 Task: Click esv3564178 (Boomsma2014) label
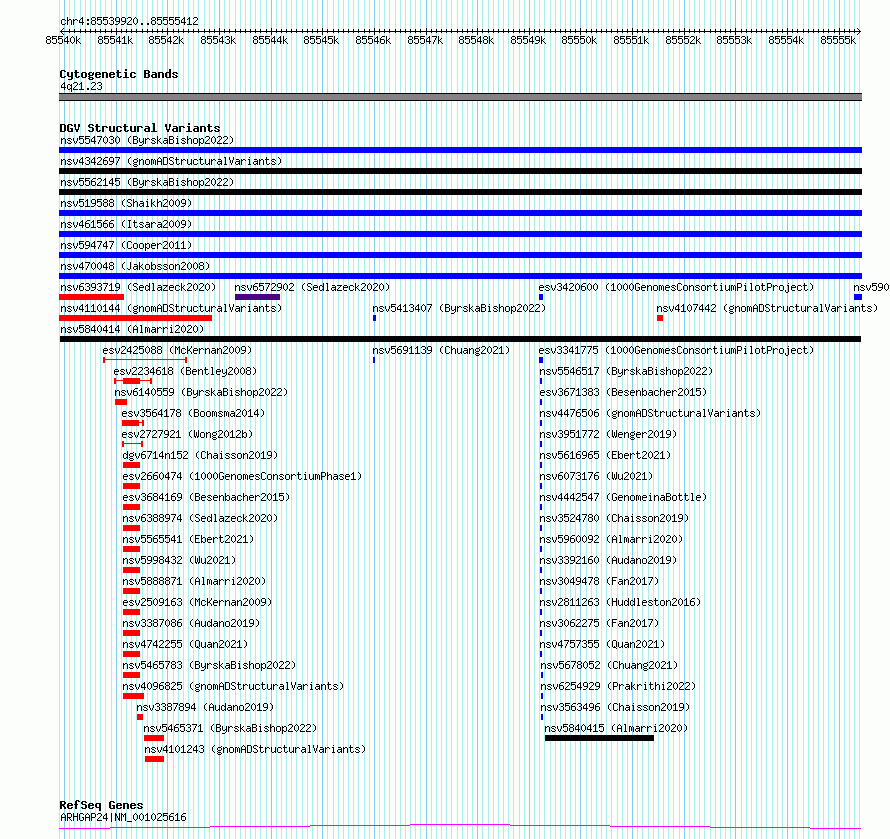[x=193, y=413]
